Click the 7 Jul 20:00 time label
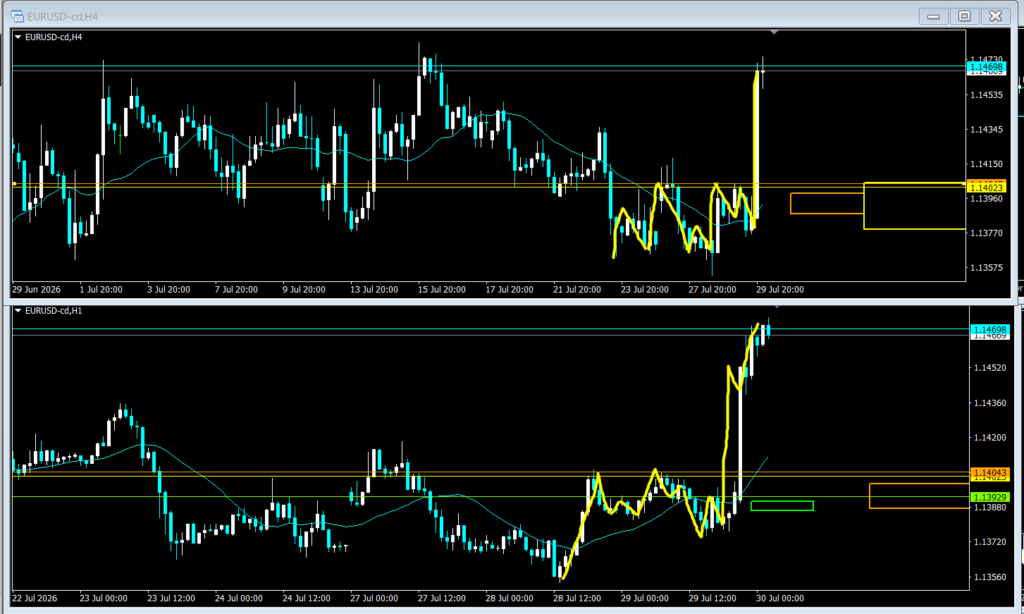 236,289
